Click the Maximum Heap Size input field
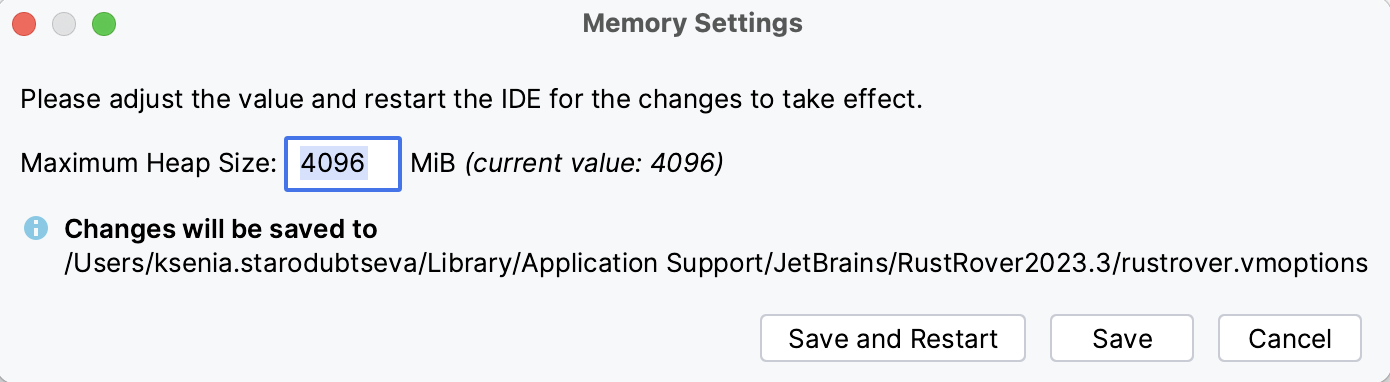This screenshot has width=1390, height=382. tap(343, 163)
